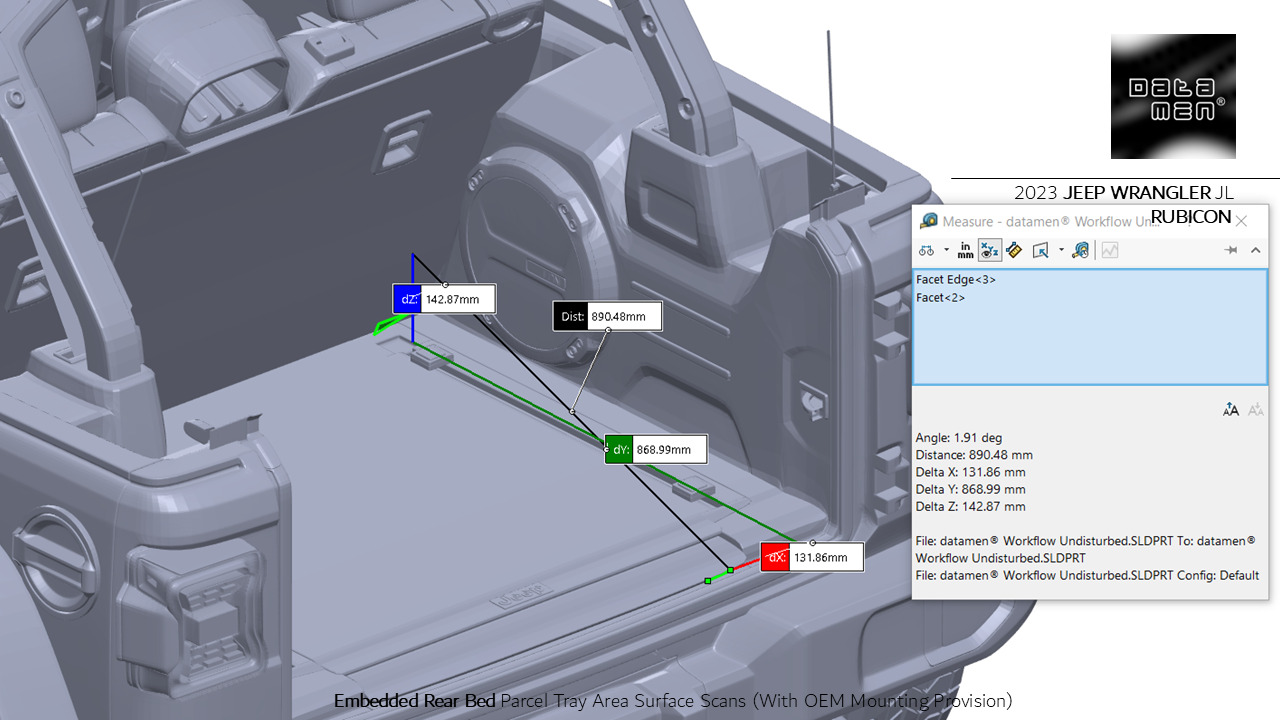Click the Dist 890.48mm callout
Image resolution: width=1280 pixels, height=720 pixels.
pyautogui.click(x=607, y=317)
